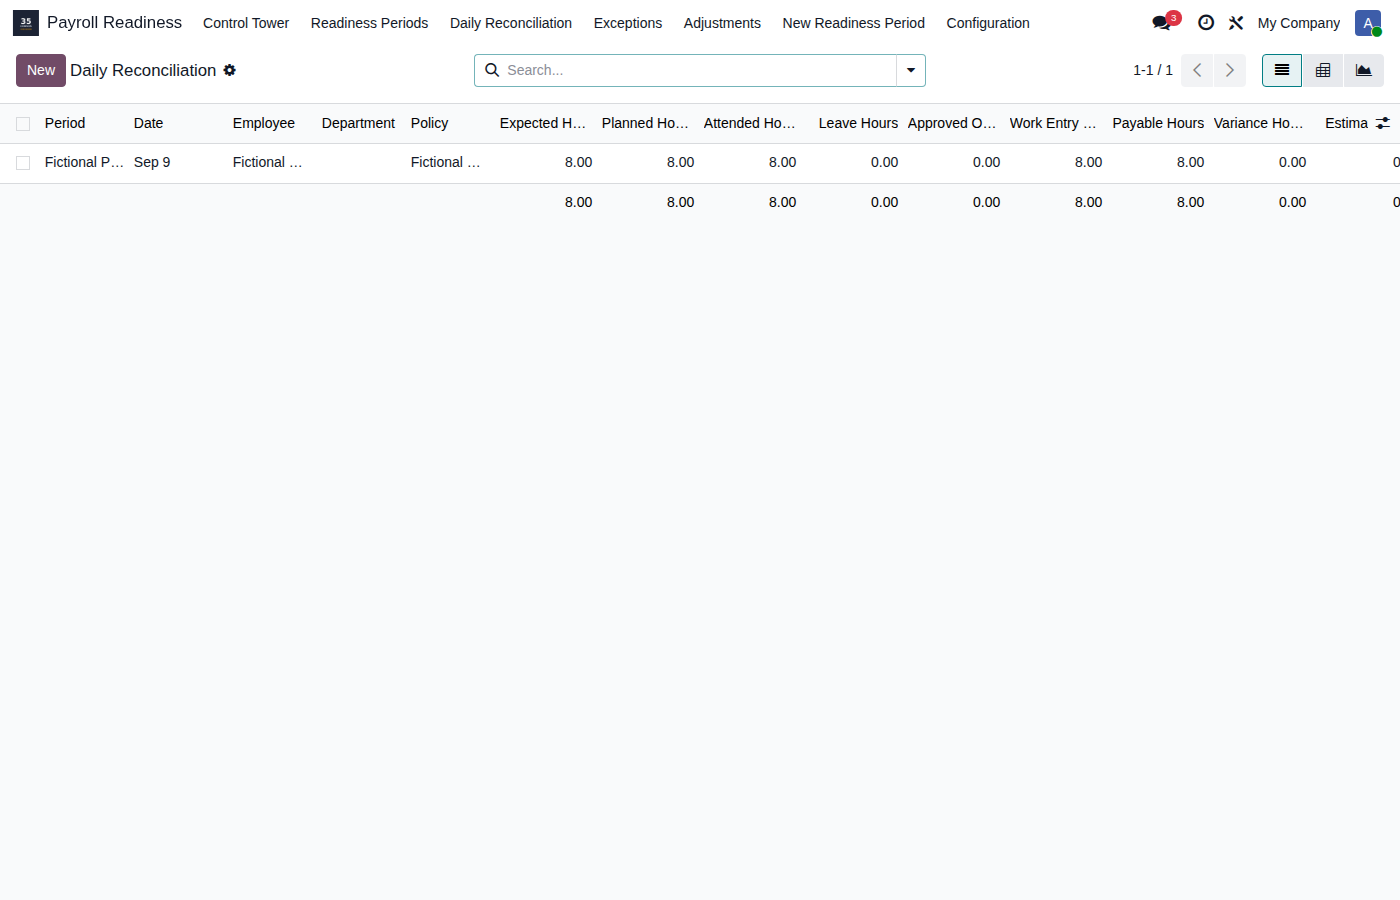
Task: Click the search magnifier icon
Action: click(x=492, y=70)
